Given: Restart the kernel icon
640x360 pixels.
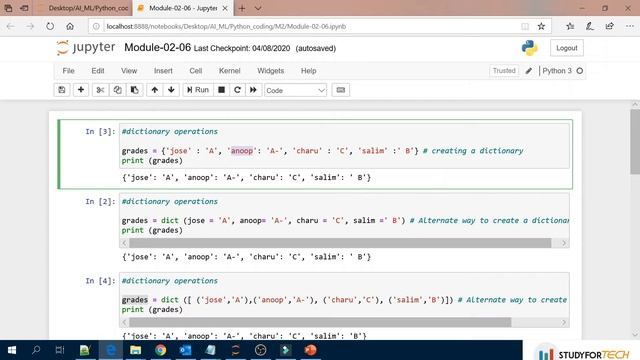Looking at the screenshot, I should [x=237, y=90].
